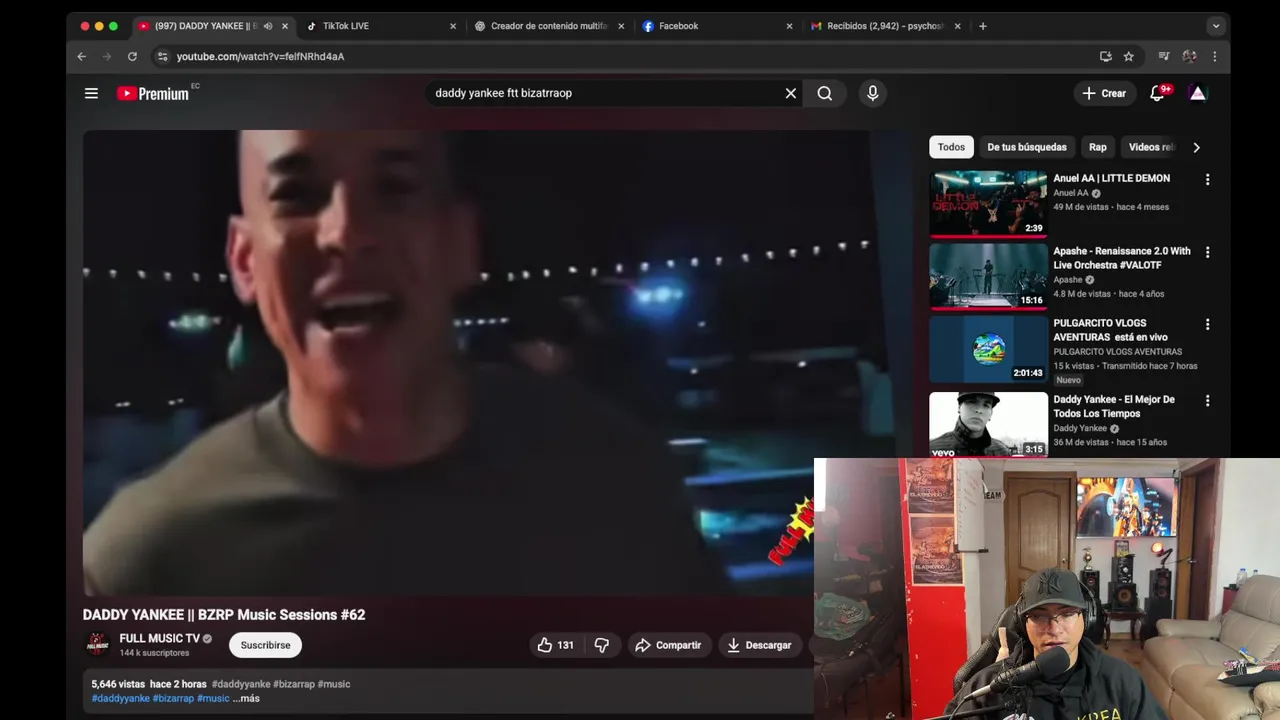Click the install/cast icon in address bar
1280x720 pixels.
1105,56
